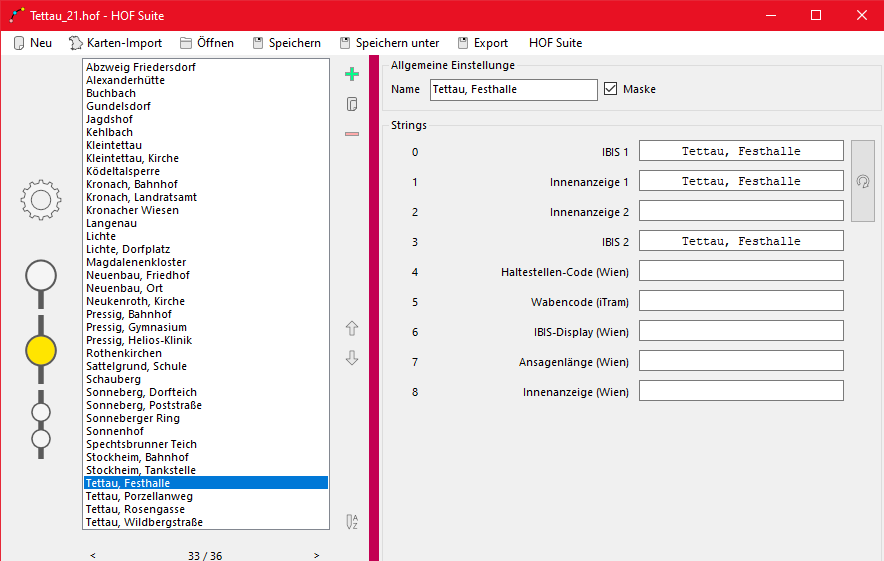The height and width of the screenshot is (561, 884).
Task: Toggle the Maske checkbox
Action: click(x=611, y=89)
